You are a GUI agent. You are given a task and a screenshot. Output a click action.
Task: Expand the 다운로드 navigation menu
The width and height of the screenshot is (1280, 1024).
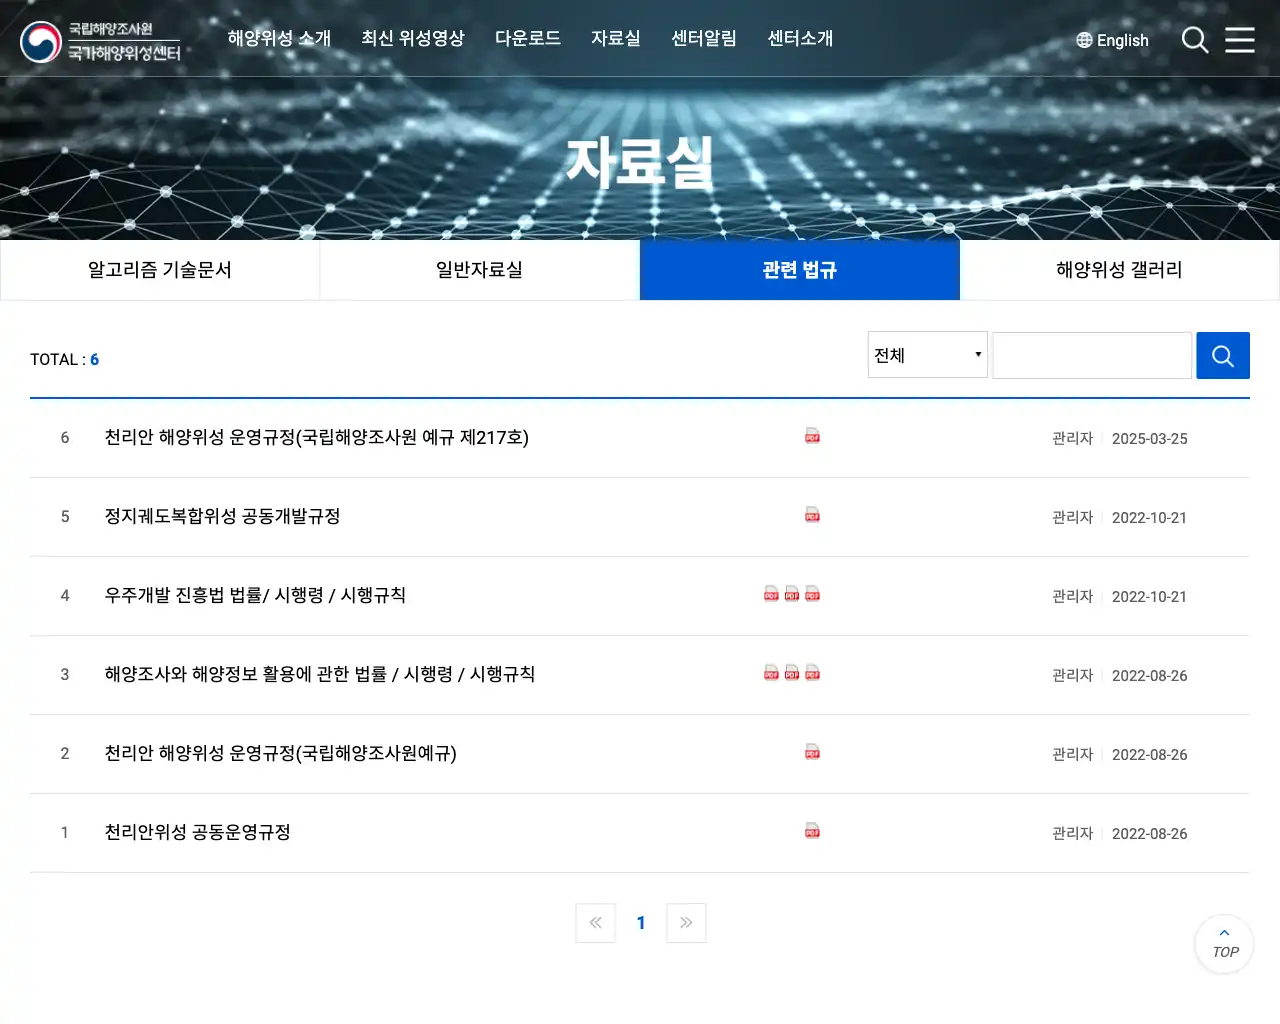527,38
